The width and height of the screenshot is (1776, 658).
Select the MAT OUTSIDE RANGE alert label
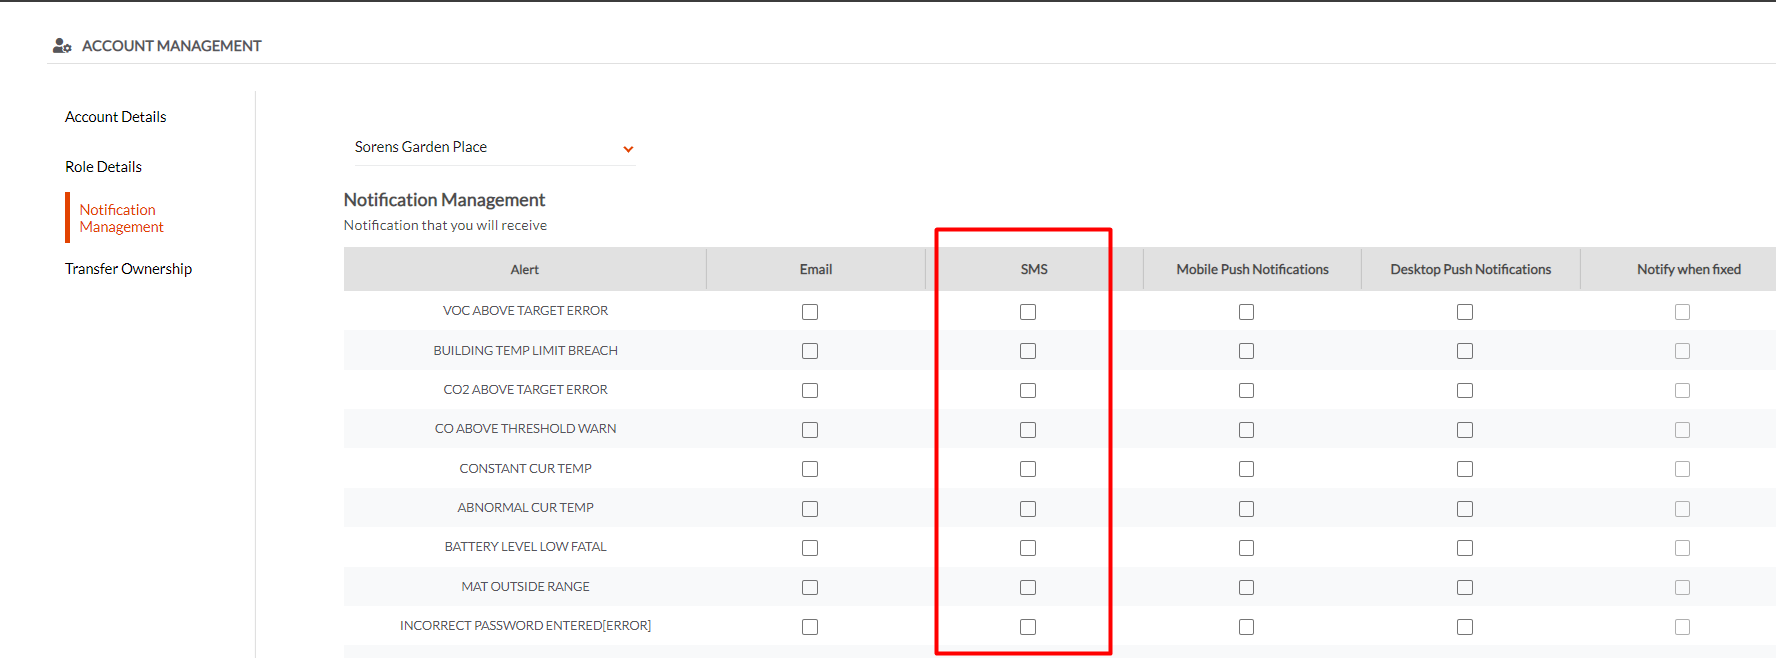click(x=526, y=587)
